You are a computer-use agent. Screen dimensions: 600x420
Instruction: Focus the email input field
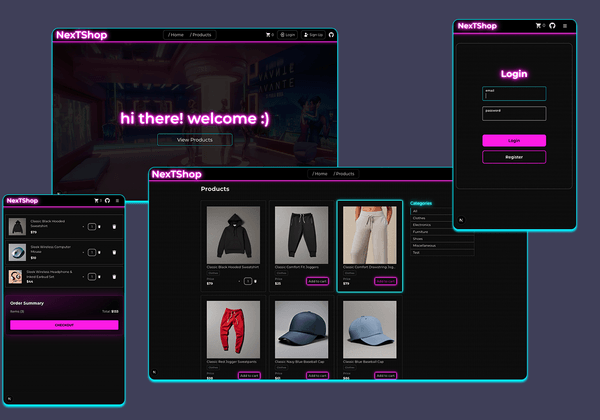[514, 94]
